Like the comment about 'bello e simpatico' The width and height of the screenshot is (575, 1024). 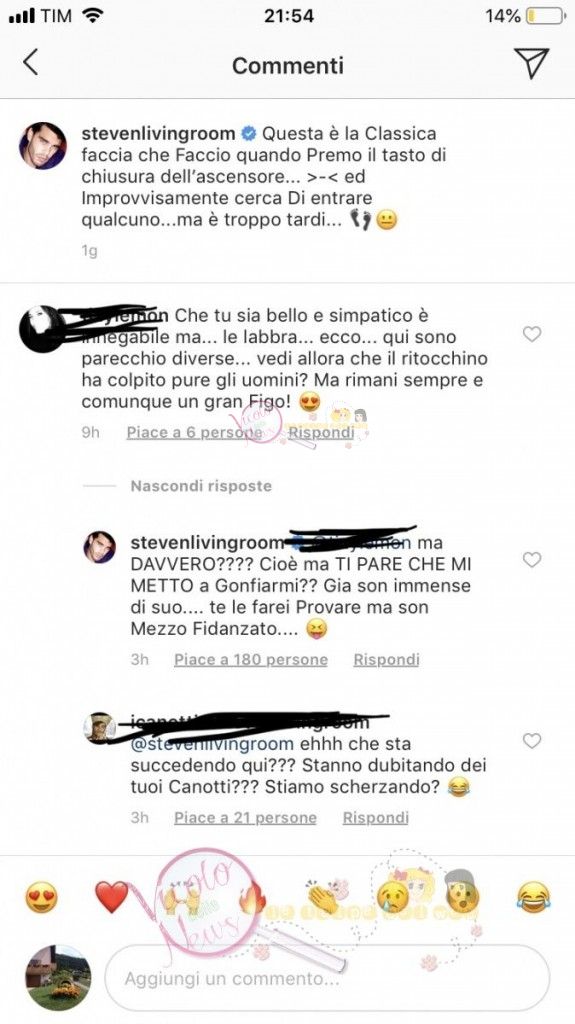click(532, 334)
